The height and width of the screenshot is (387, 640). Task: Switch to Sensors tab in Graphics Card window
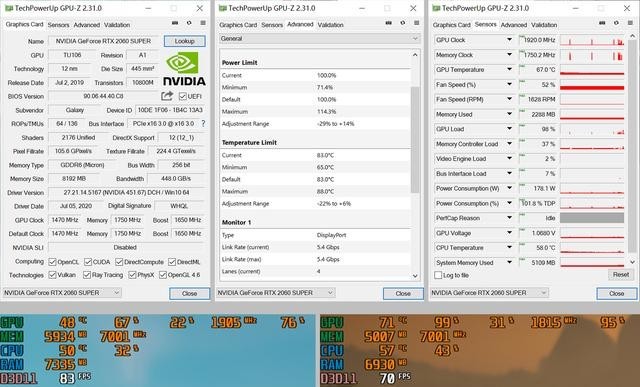[58, 25]
